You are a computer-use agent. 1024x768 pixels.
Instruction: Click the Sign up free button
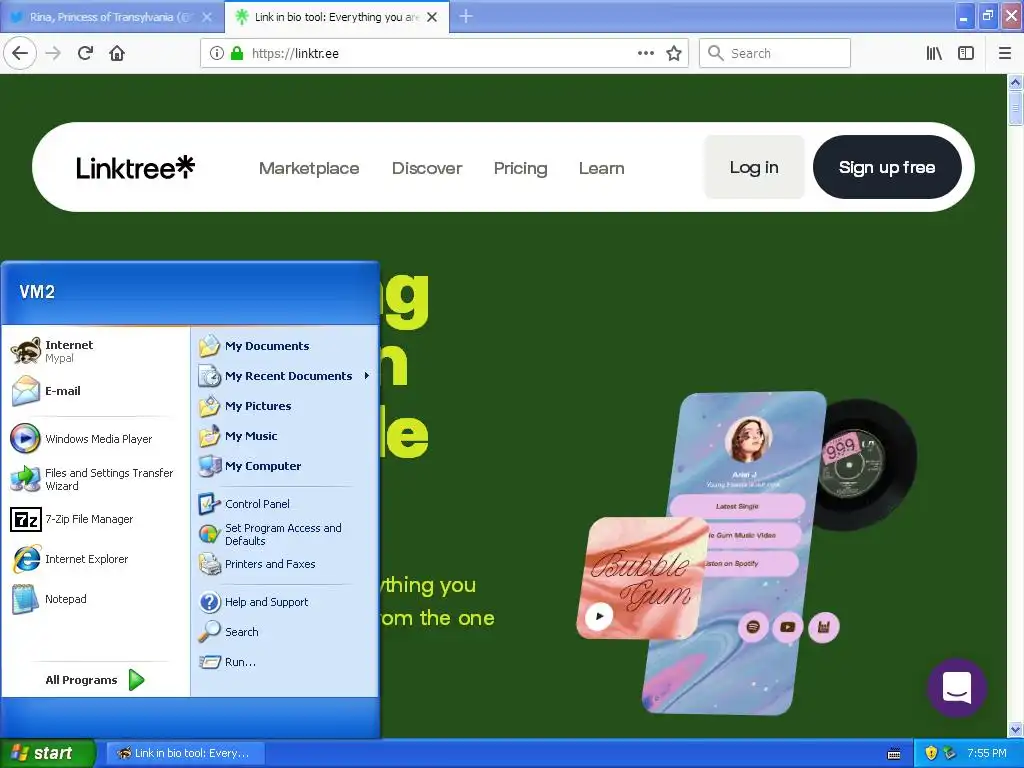click(x=887, y=167)
